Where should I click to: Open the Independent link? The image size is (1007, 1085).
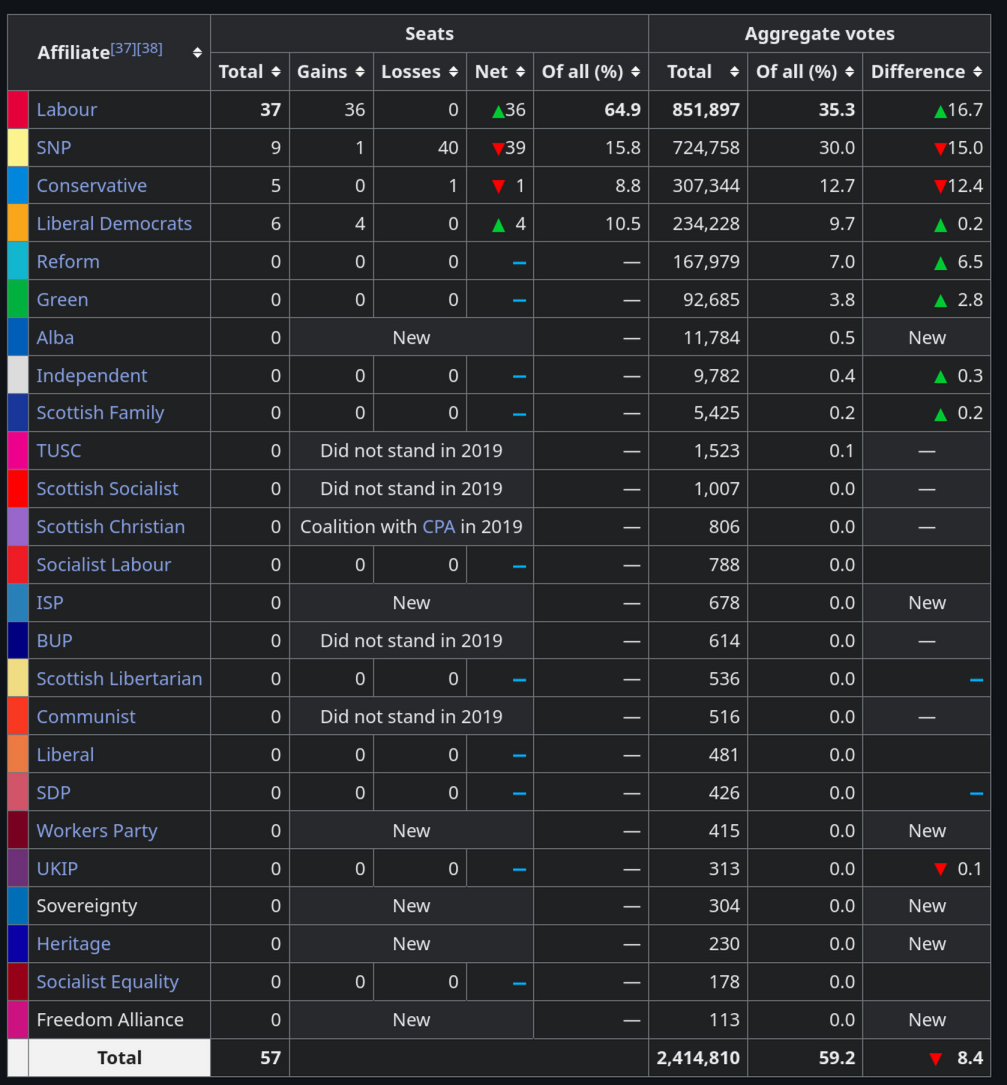91,376
